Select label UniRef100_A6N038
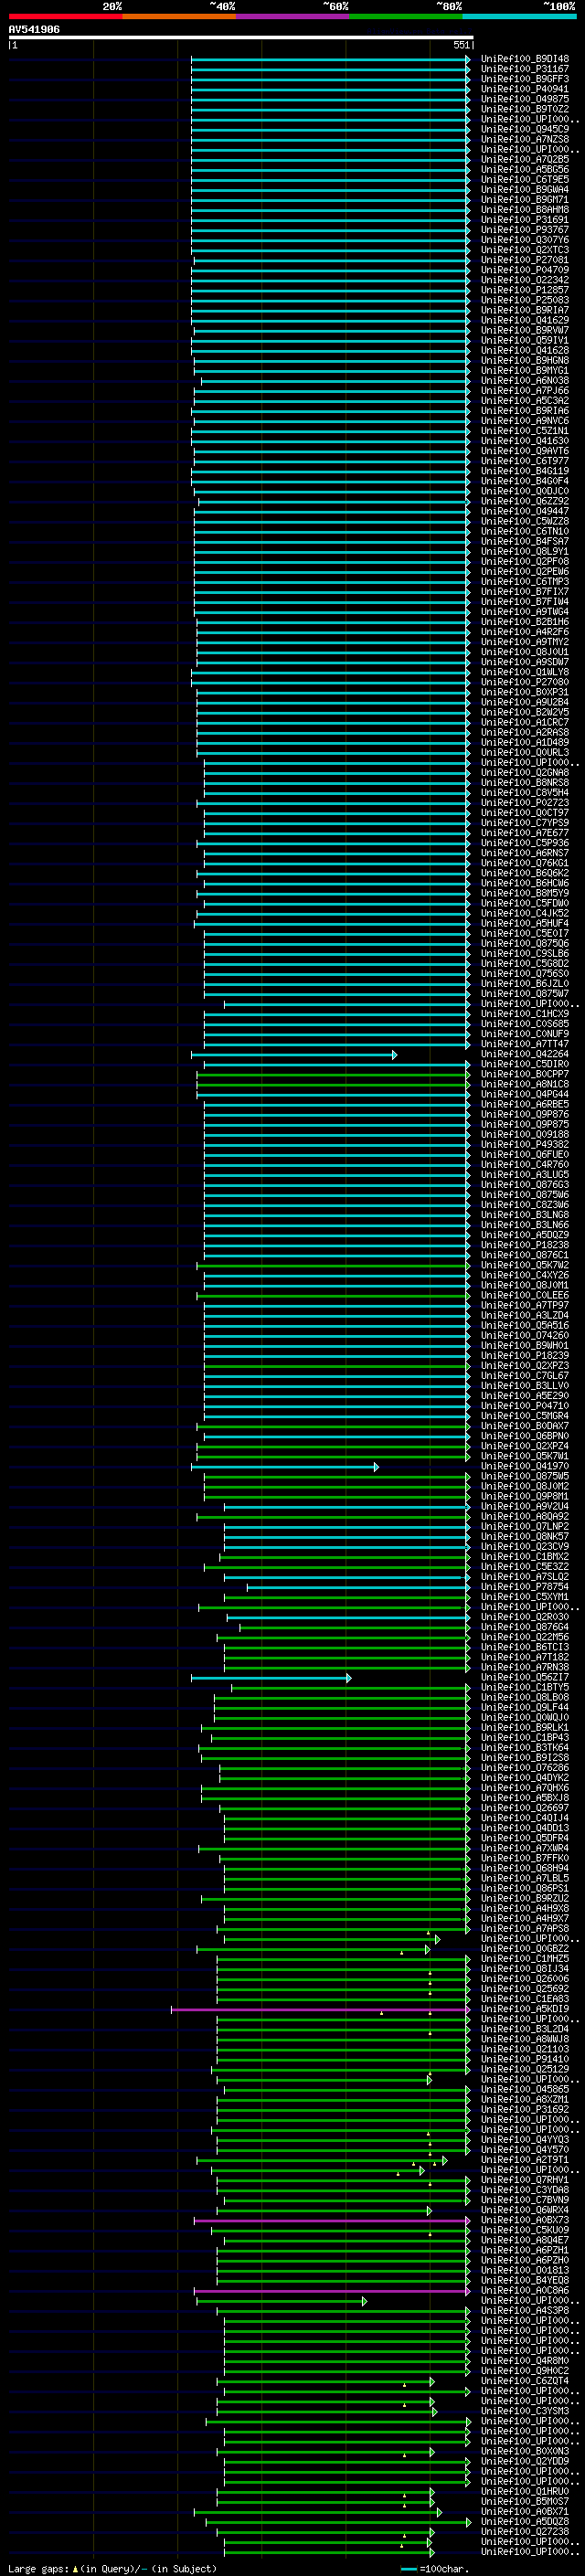The width and height of the screenshot is (585, 2576). pos(524,381)
